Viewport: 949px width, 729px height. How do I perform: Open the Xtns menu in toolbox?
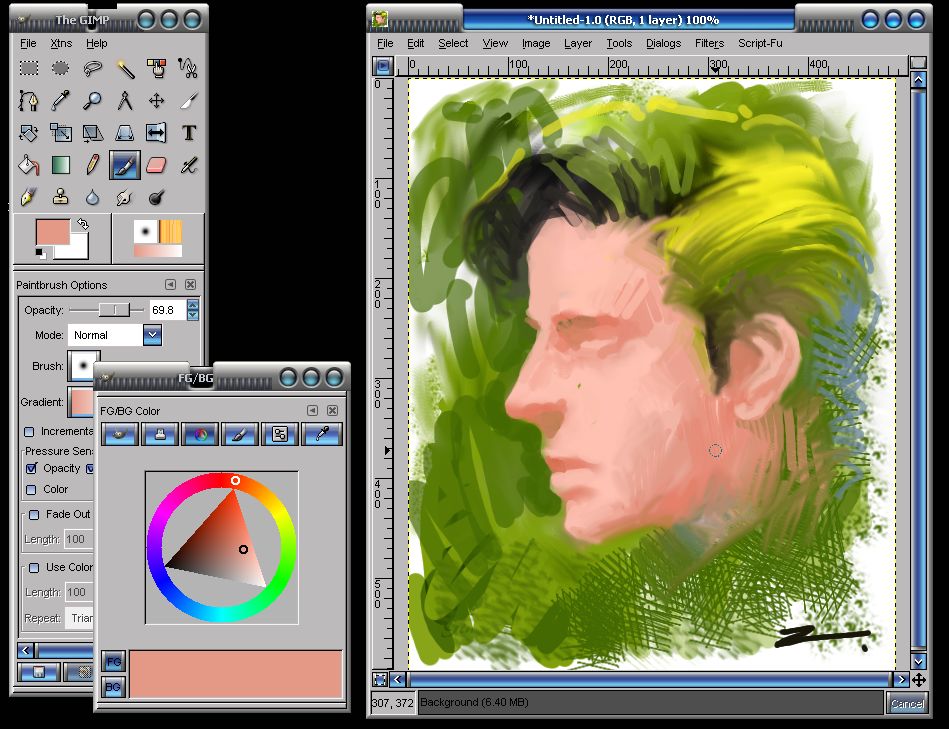click(x=61, y=43)
